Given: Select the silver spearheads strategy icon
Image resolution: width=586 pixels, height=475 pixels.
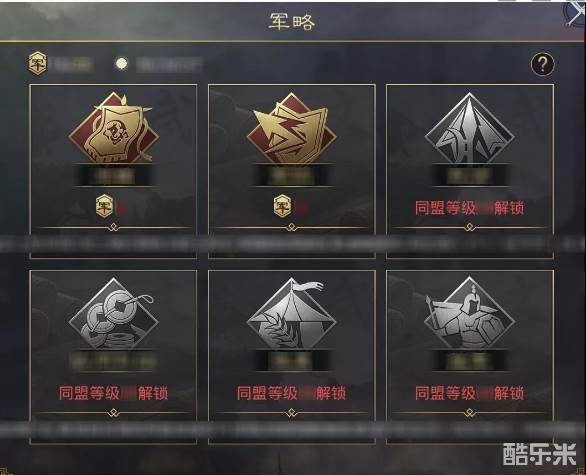Looking at the screenshot, I should [x=470, y=128].
